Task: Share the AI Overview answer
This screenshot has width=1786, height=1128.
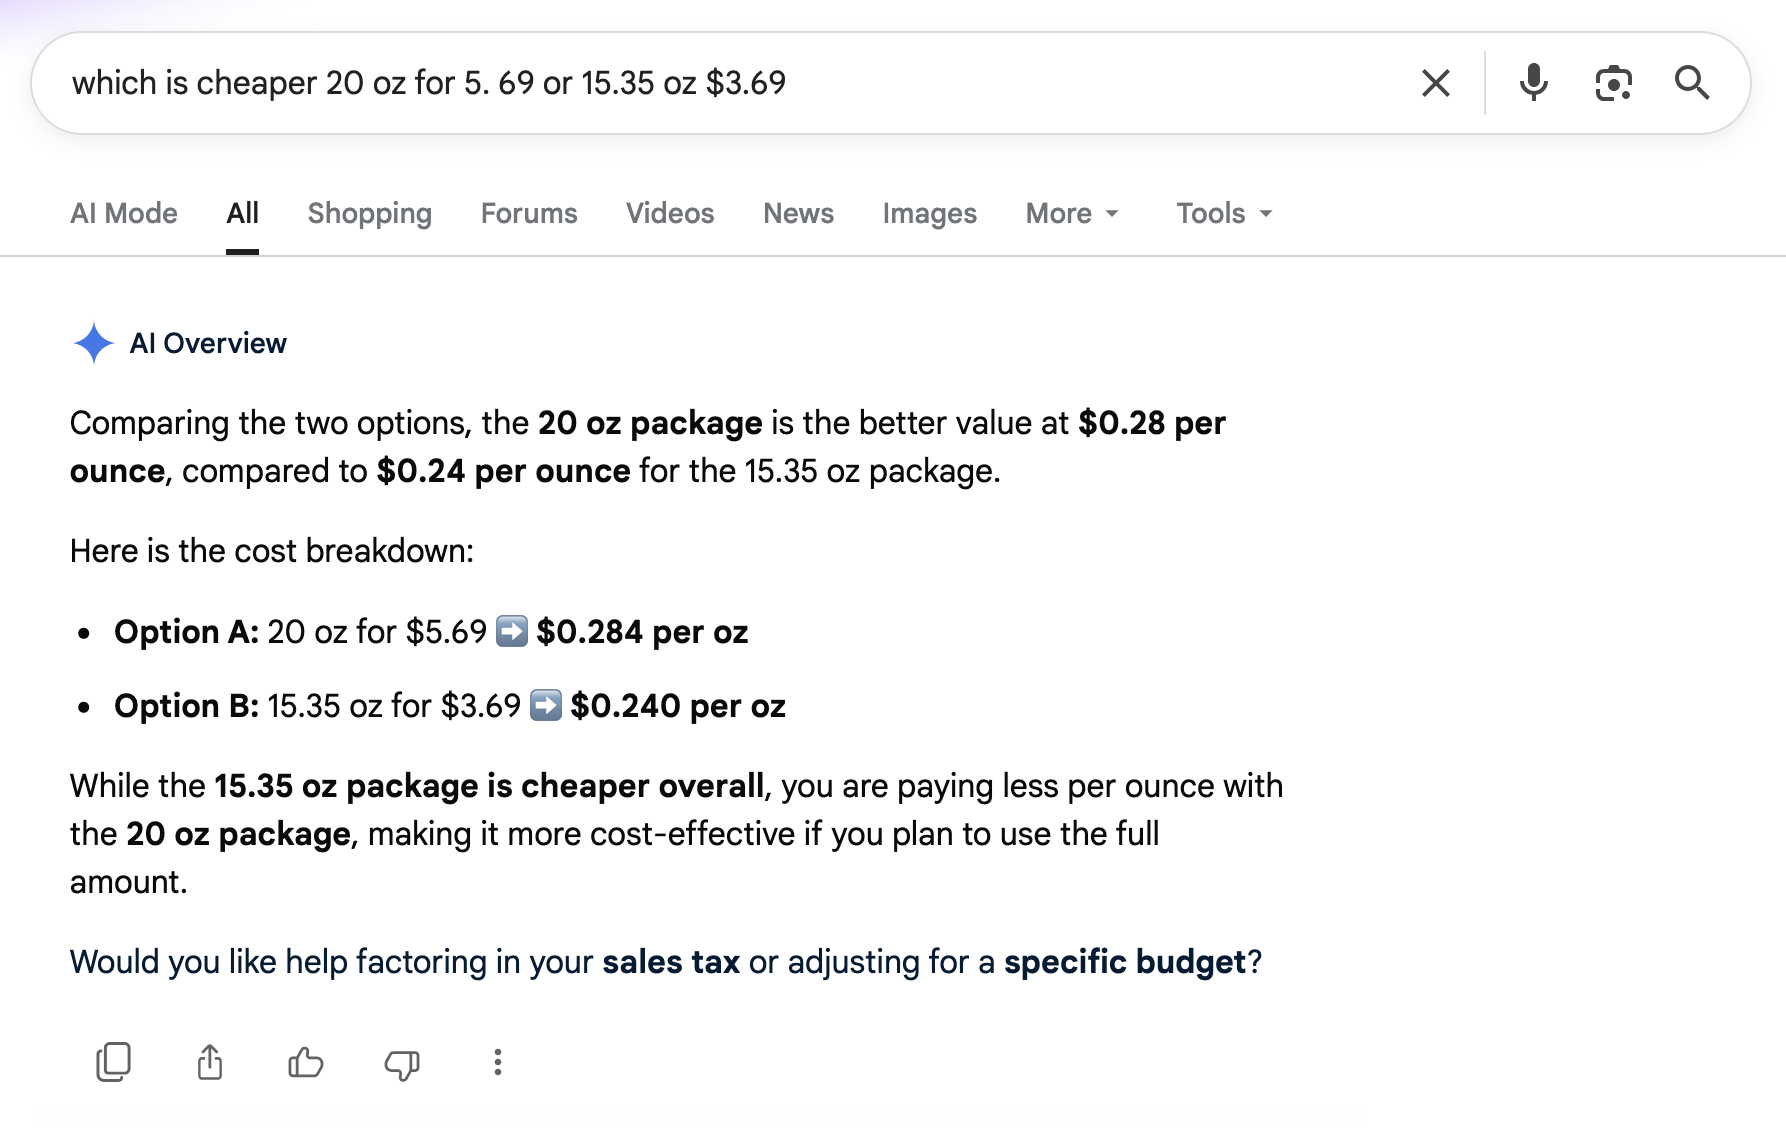Action: click(x=209, y=1062)
